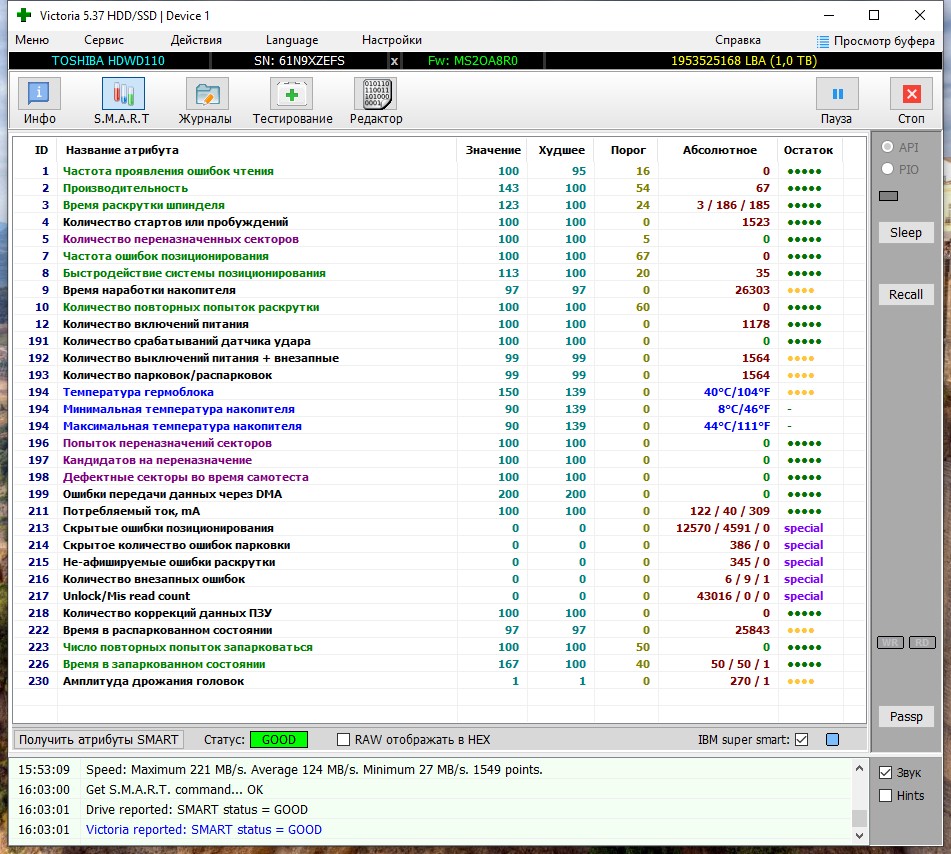Click the WR indicator
The width and height of the screenshot is (951, 854).
890,642
